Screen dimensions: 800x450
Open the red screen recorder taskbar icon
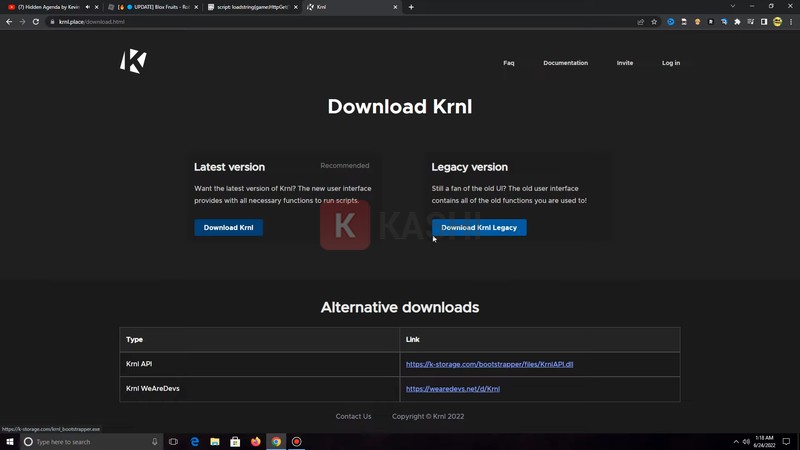tap(296, 442)
